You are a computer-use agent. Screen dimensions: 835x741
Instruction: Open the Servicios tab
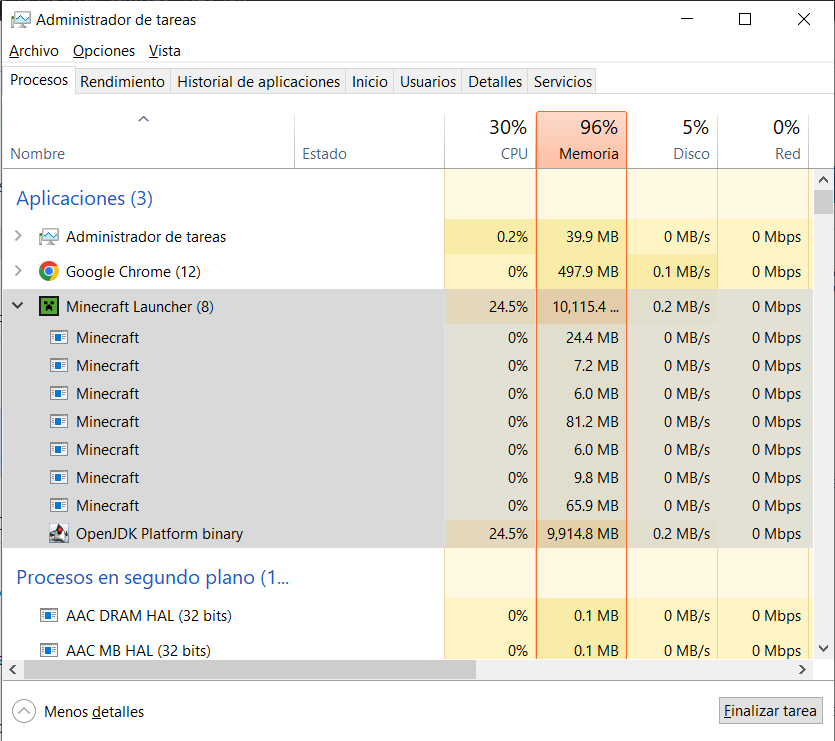563,82
